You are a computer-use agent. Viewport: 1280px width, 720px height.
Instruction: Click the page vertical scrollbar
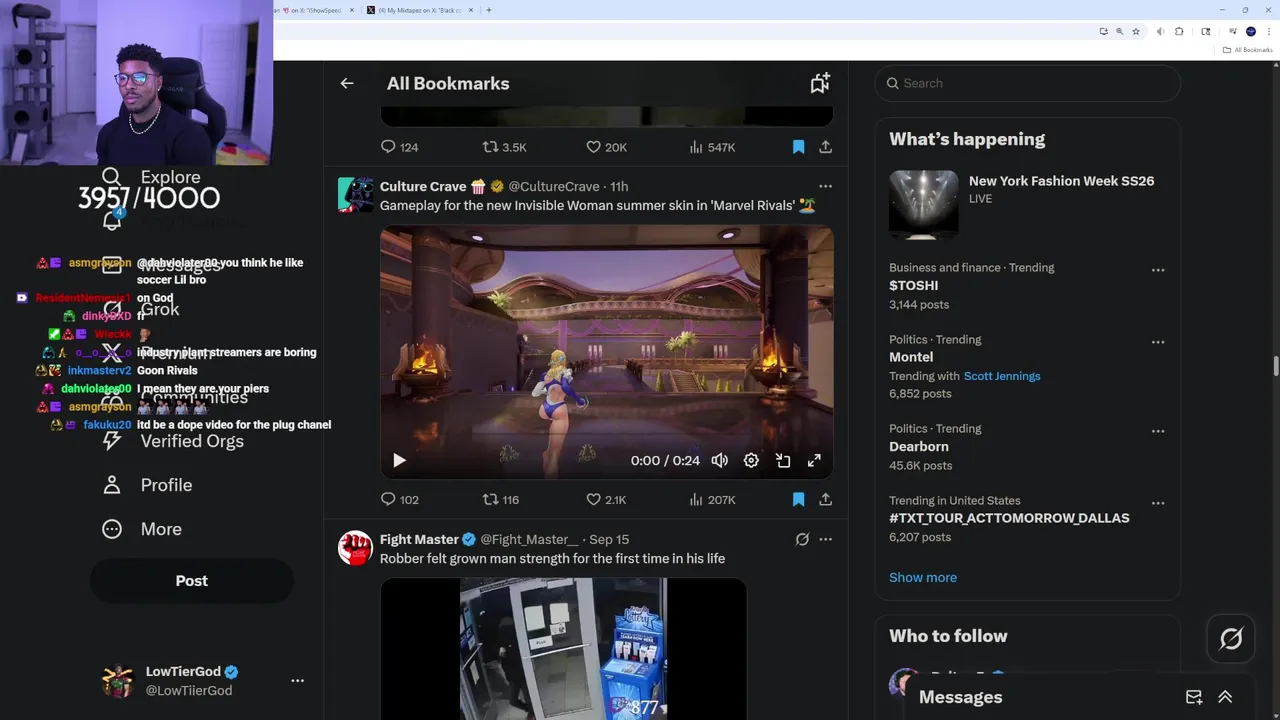pos(1276,366)
